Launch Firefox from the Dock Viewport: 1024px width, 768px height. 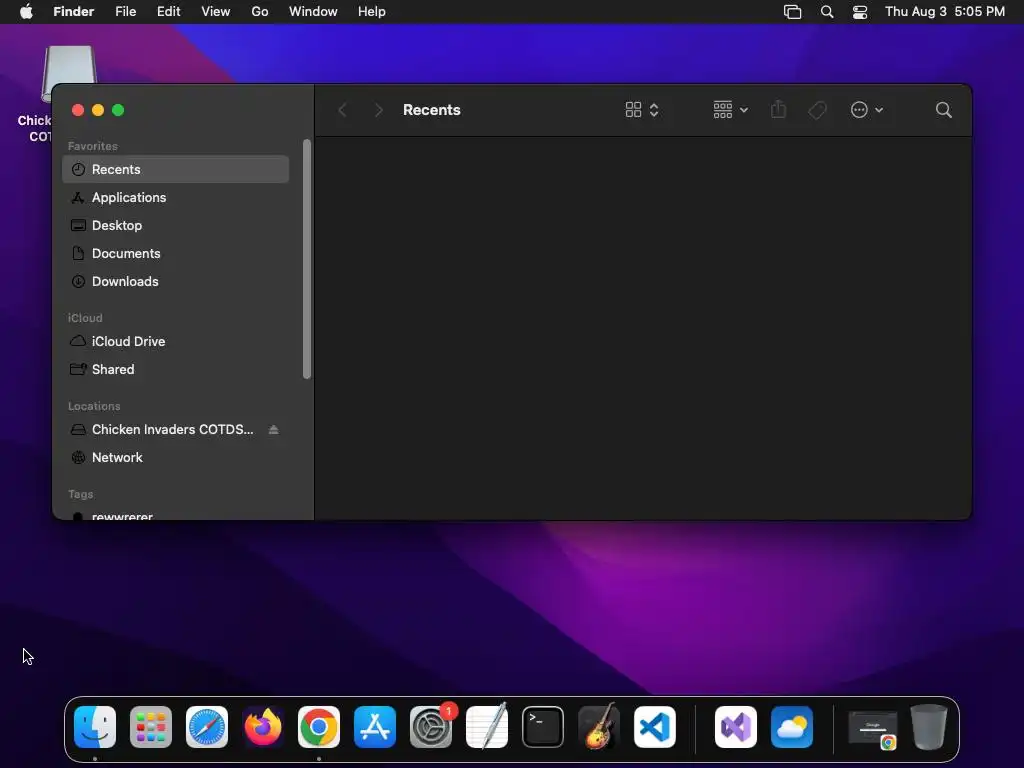click(x=263, y=727)
